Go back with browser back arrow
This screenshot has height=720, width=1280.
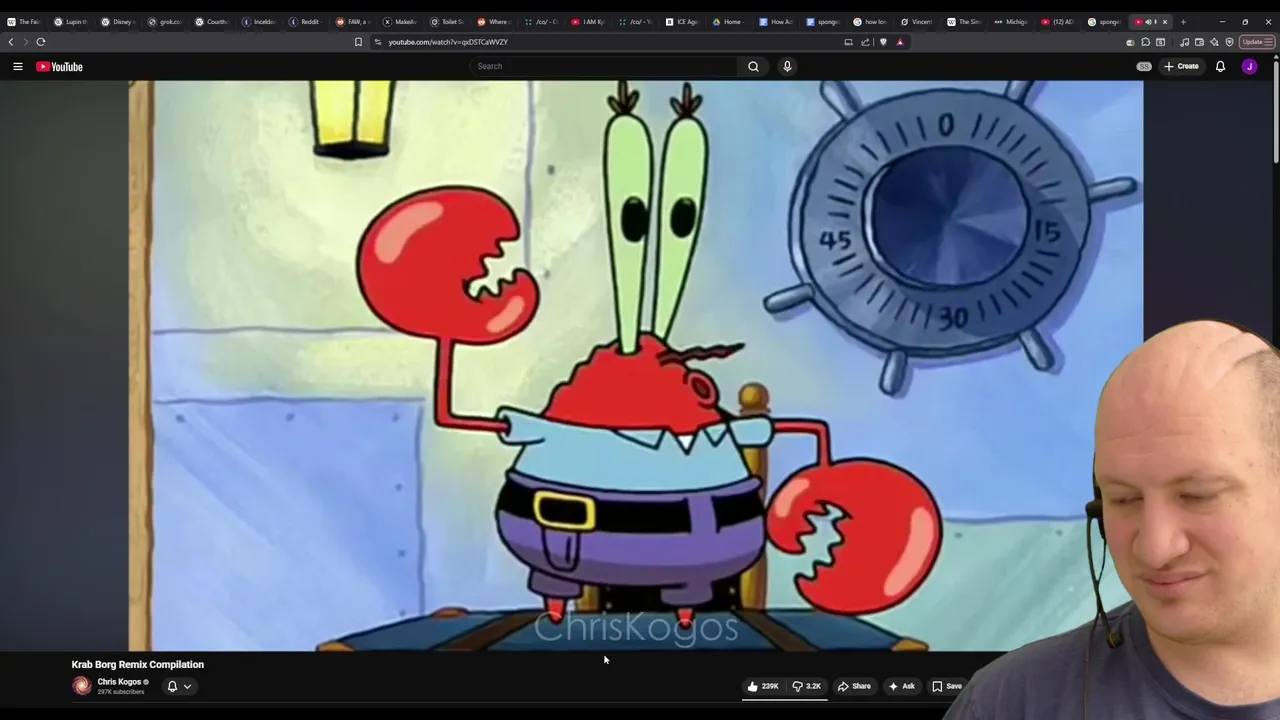point(11,42)
